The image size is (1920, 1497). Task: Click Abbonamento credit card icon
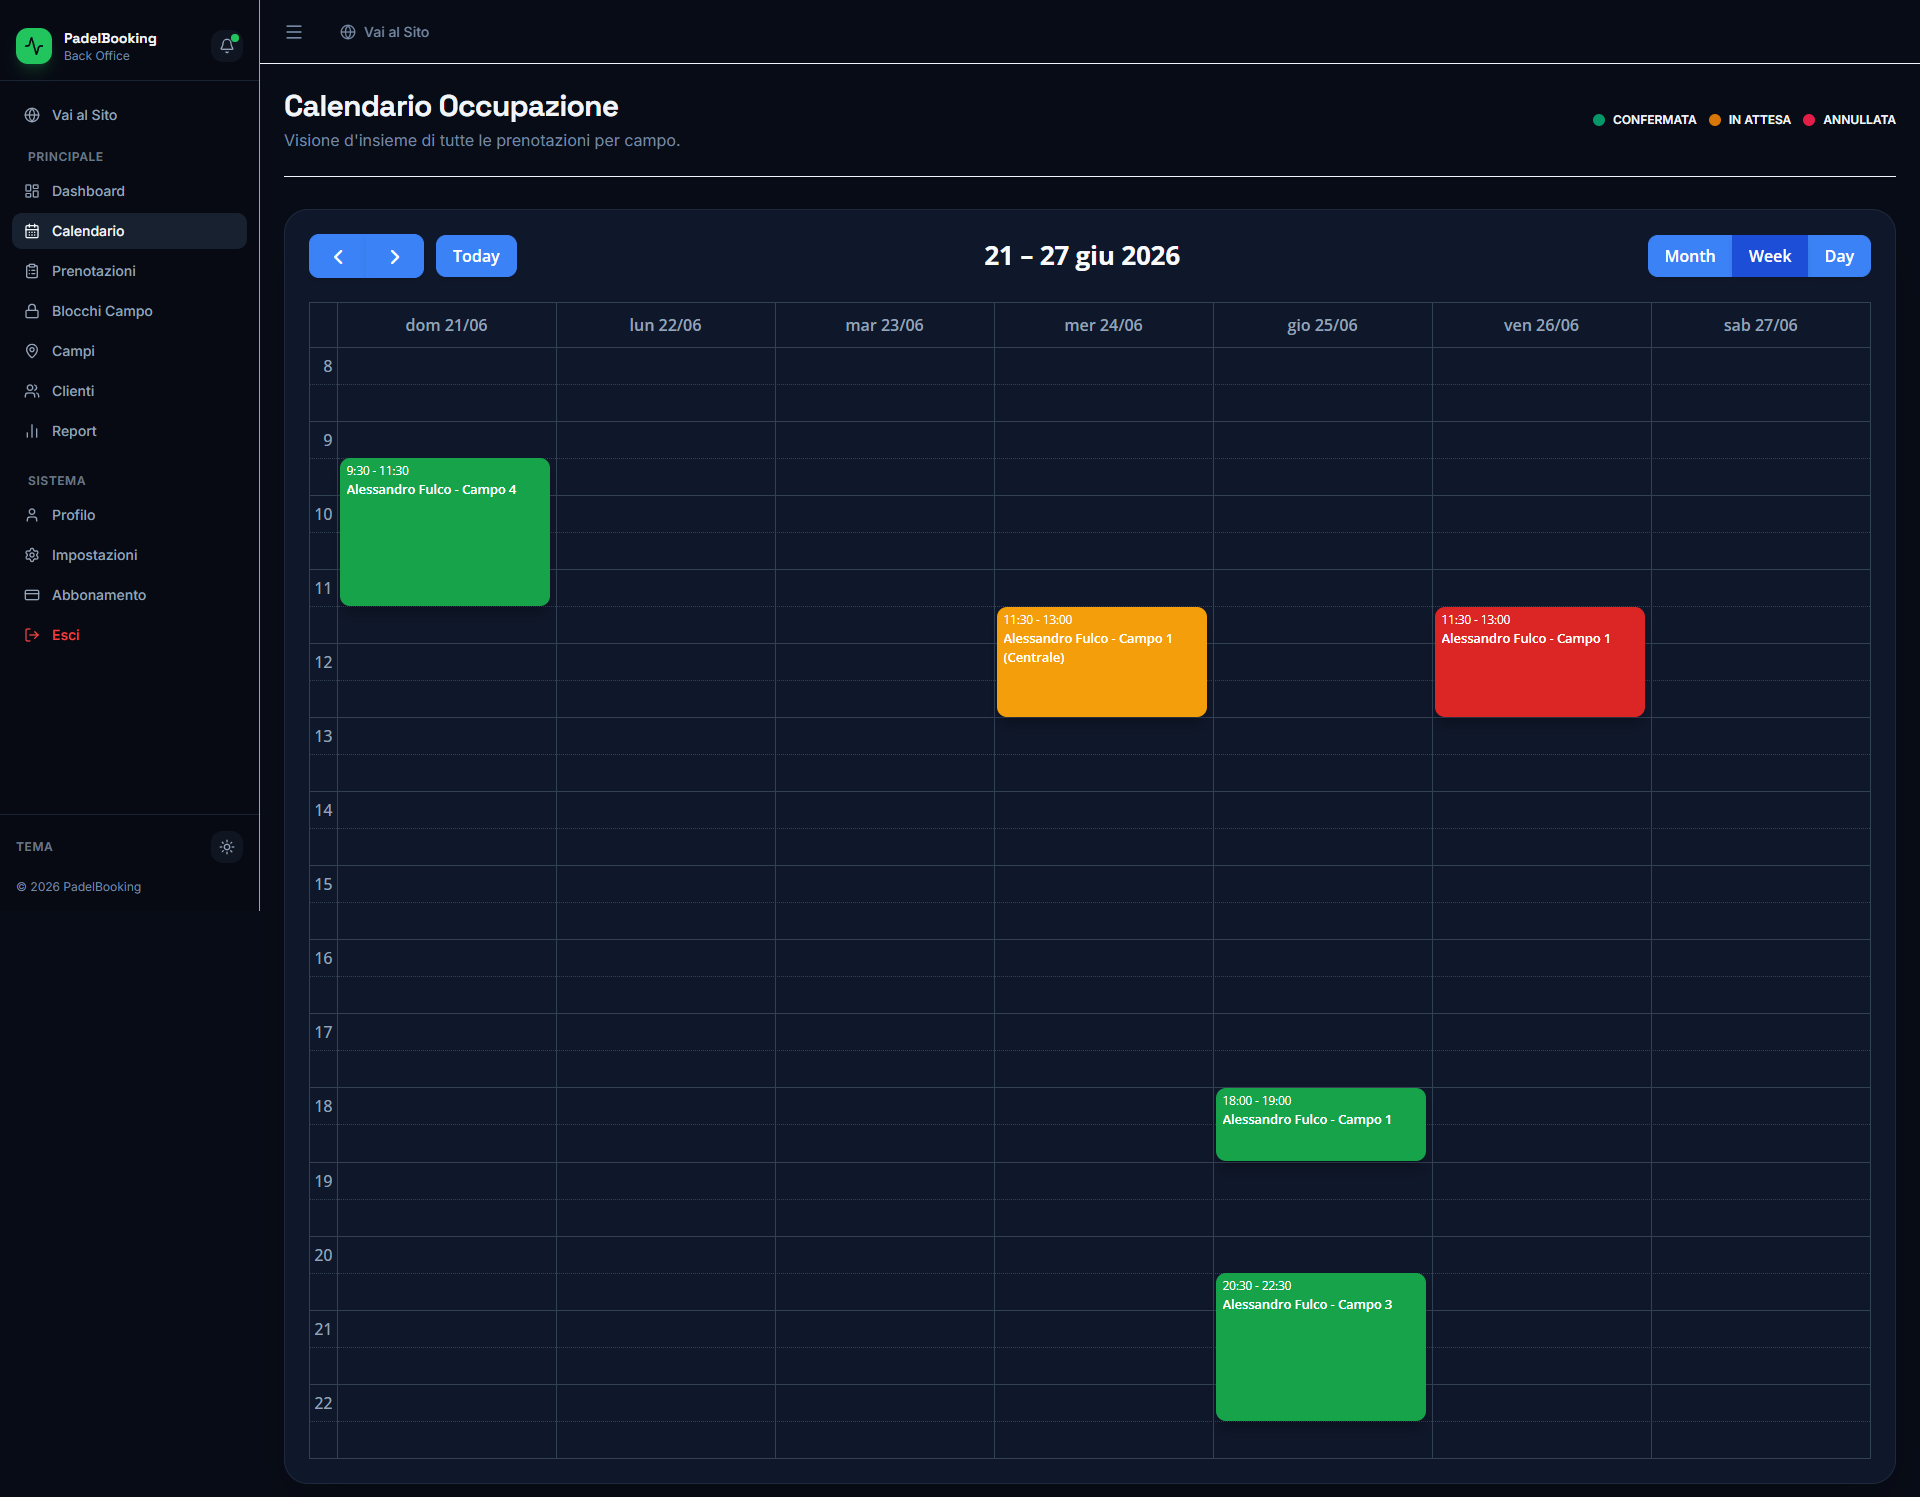point(32,595)
